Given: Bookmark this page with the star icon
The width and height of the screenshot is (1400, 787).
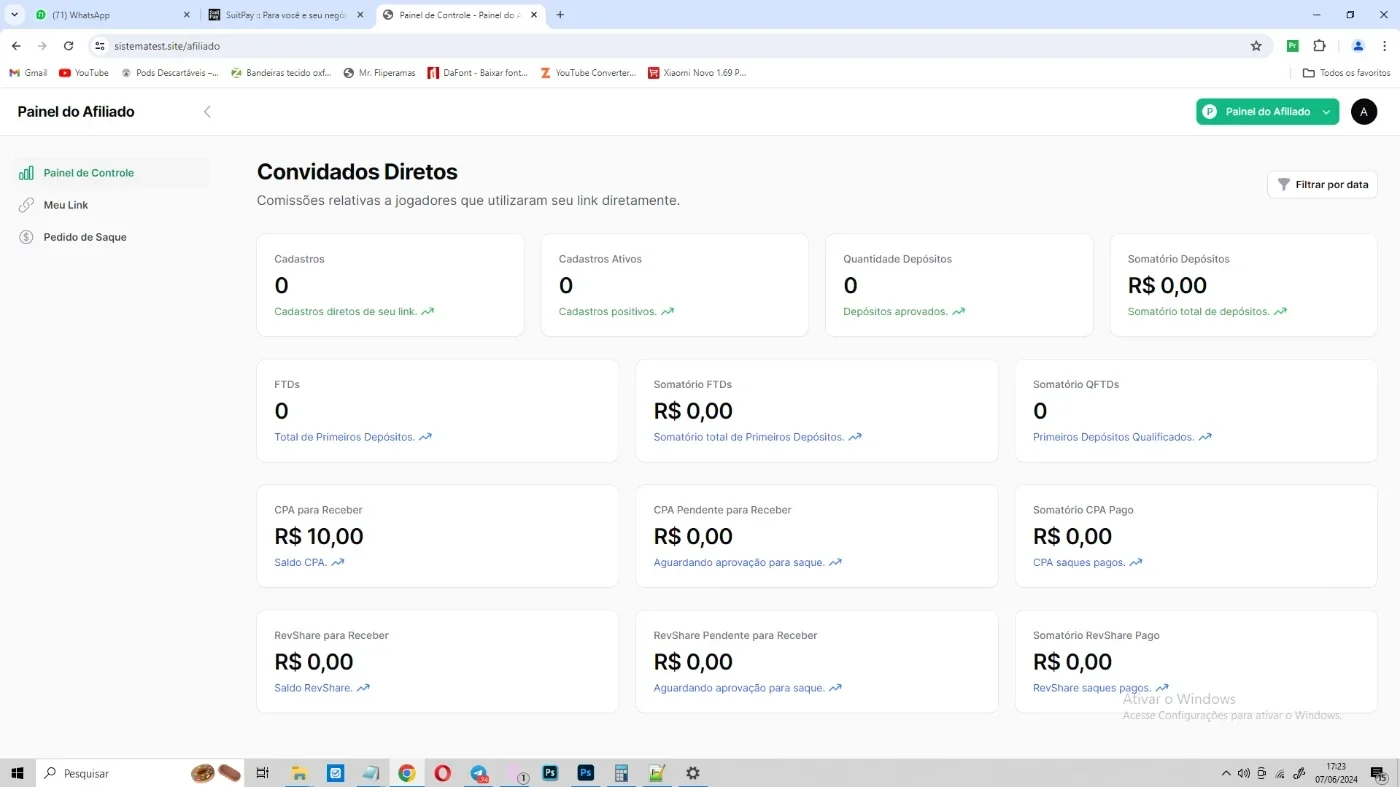Looking at the screenshot, I should (x=1256, y=46).
